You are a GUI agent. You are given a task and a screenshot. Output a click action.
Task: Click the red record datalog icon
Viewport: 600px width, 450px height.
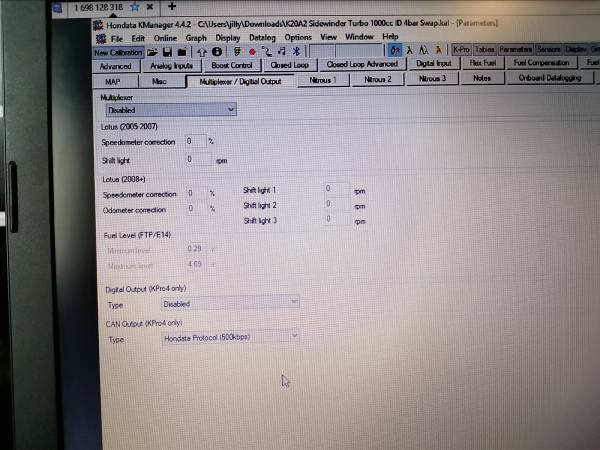(252, 51)
